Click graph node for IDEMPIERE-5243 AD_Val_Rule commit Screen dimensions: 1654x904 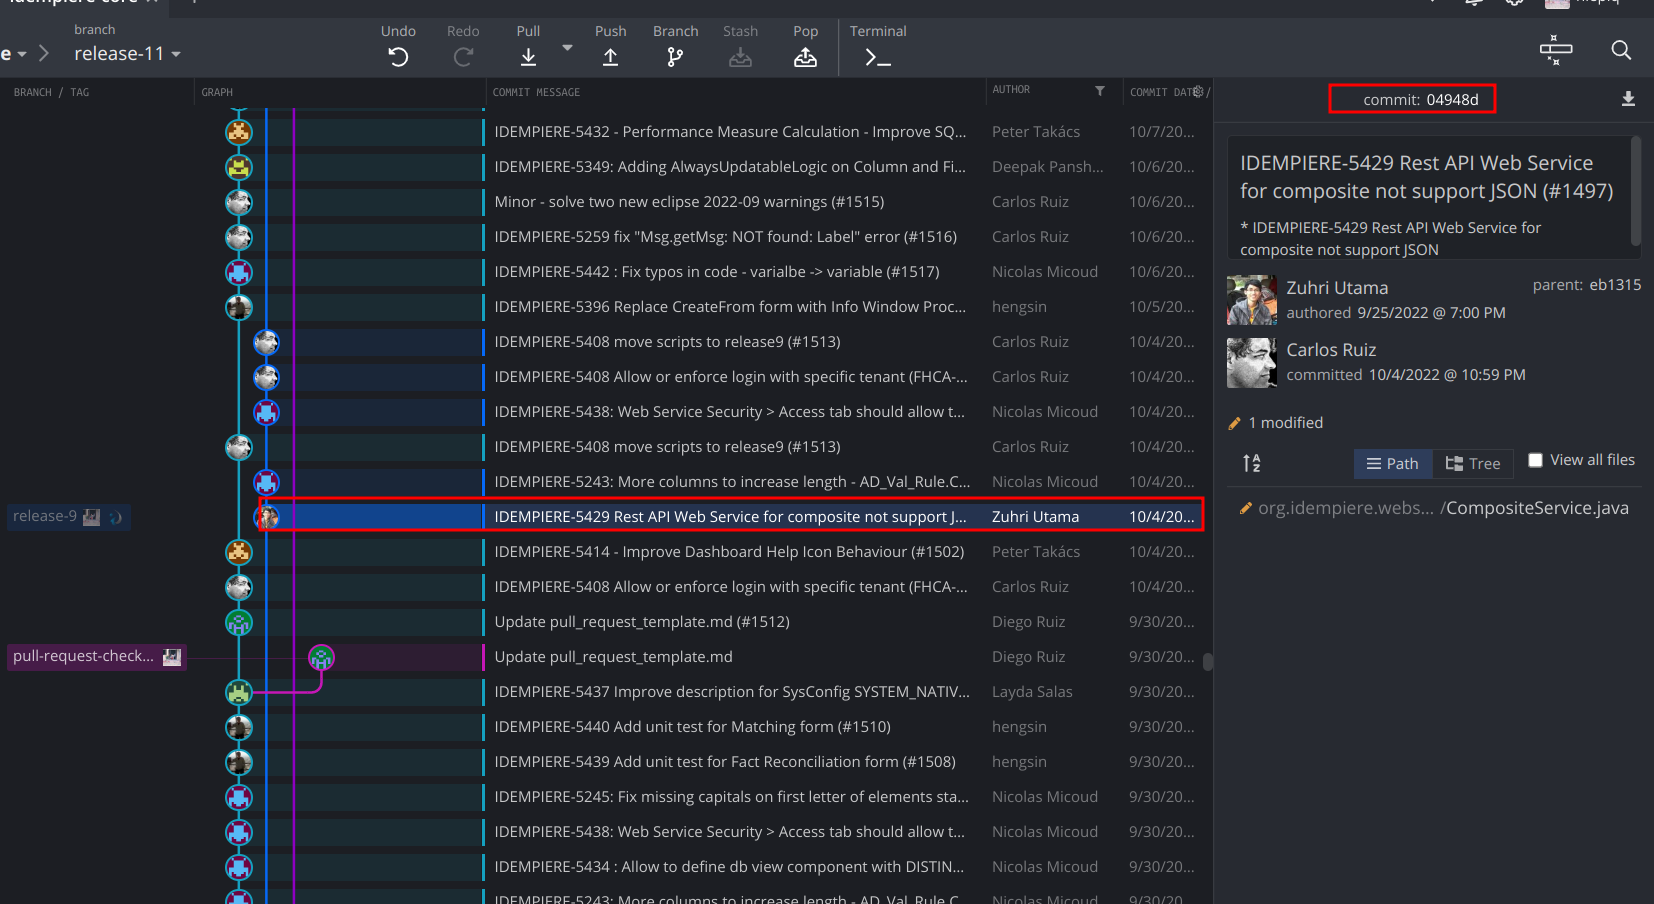266,482
